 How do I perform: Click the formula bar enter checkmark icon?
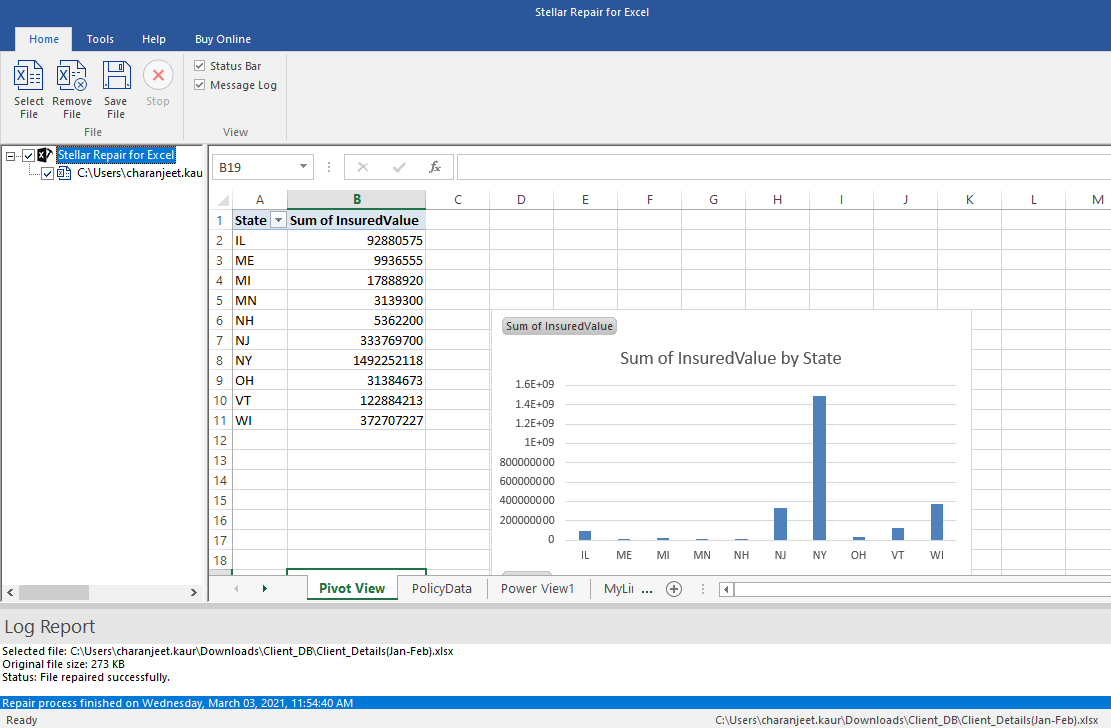399,167
